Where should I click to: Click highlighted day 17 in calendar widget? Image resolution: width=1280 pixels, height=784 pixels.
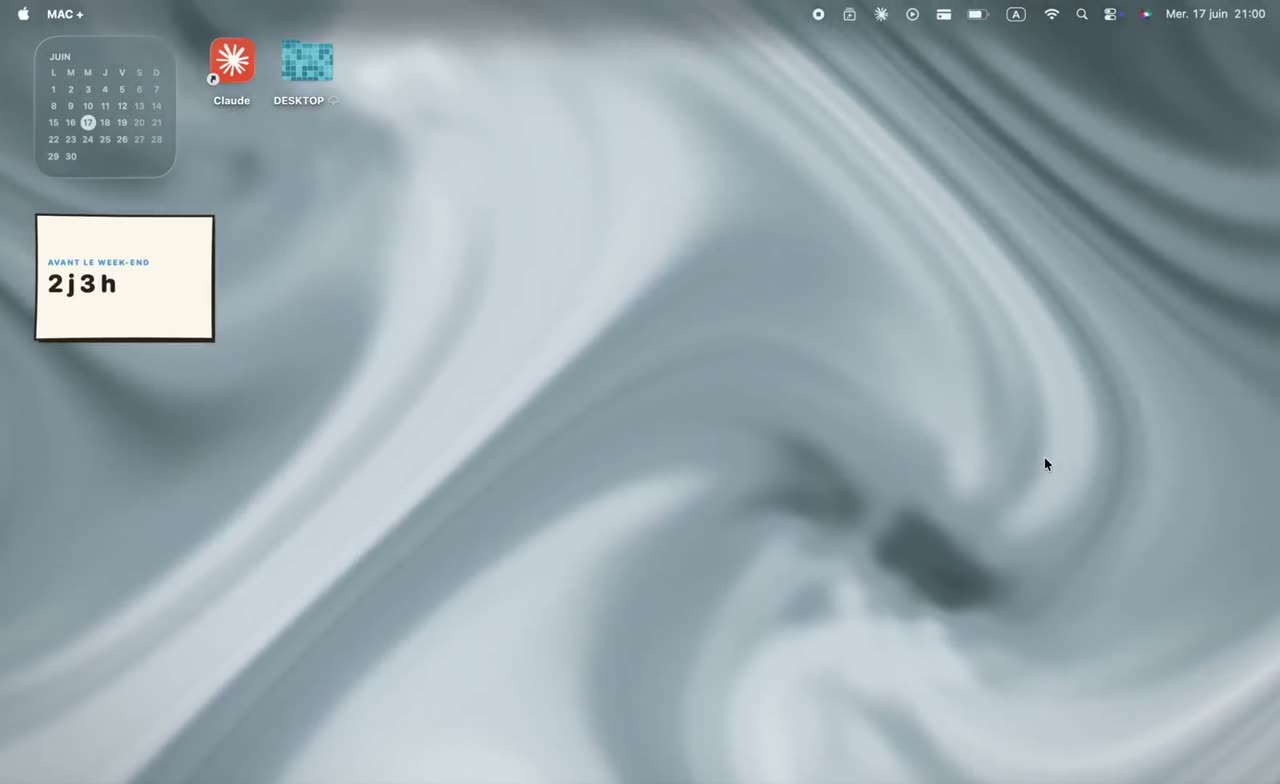coord(88,122)
